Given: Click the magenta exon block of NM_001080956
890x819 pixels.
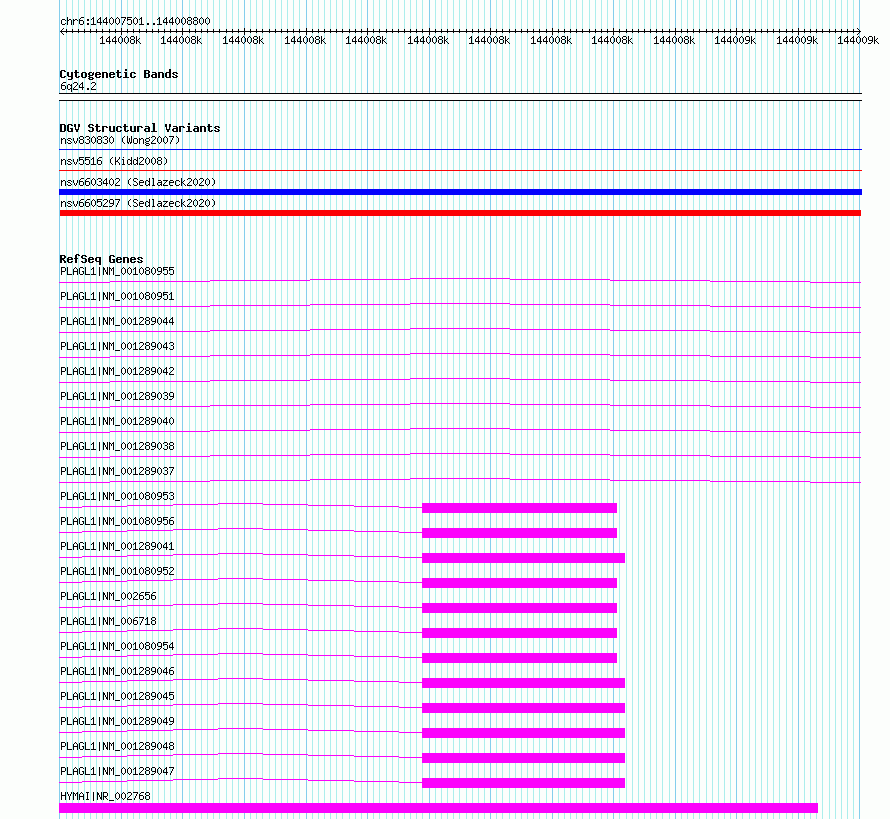Looking at the screenshot, I should pos(519,533).
